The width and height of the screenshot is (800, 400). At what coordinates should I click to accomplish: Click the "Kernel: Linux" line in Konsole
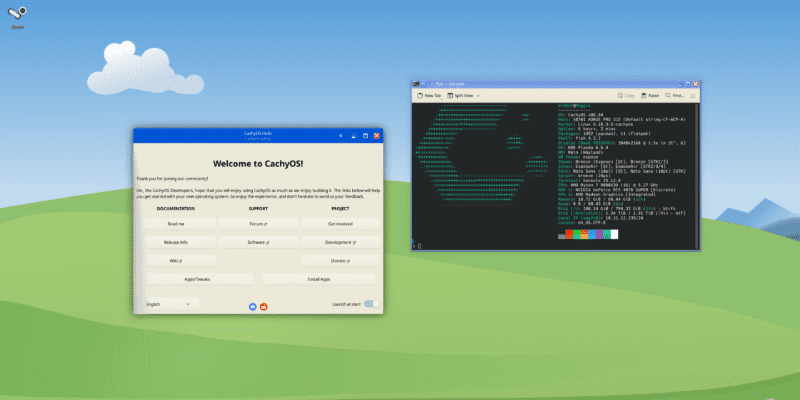(x=596, y=124)
